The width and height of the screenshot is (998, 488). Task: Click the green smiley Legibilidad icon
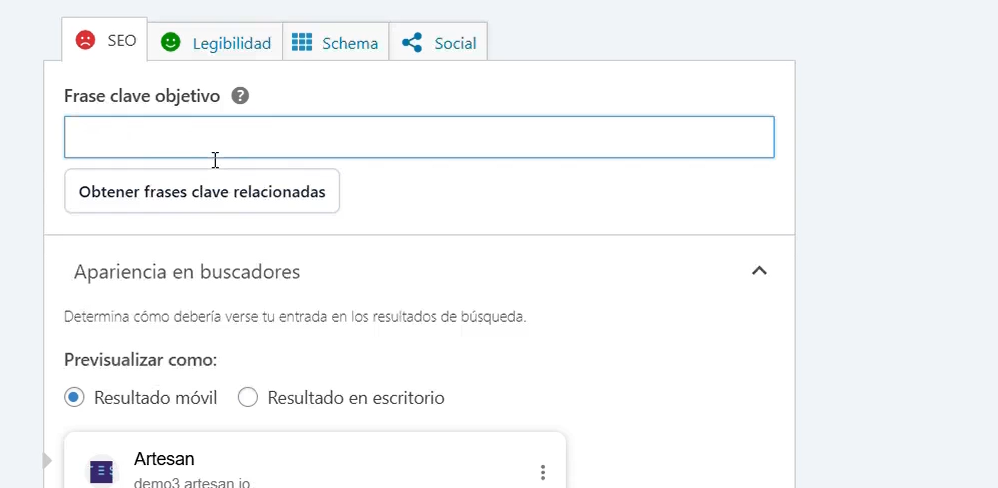tap(171, 42)
